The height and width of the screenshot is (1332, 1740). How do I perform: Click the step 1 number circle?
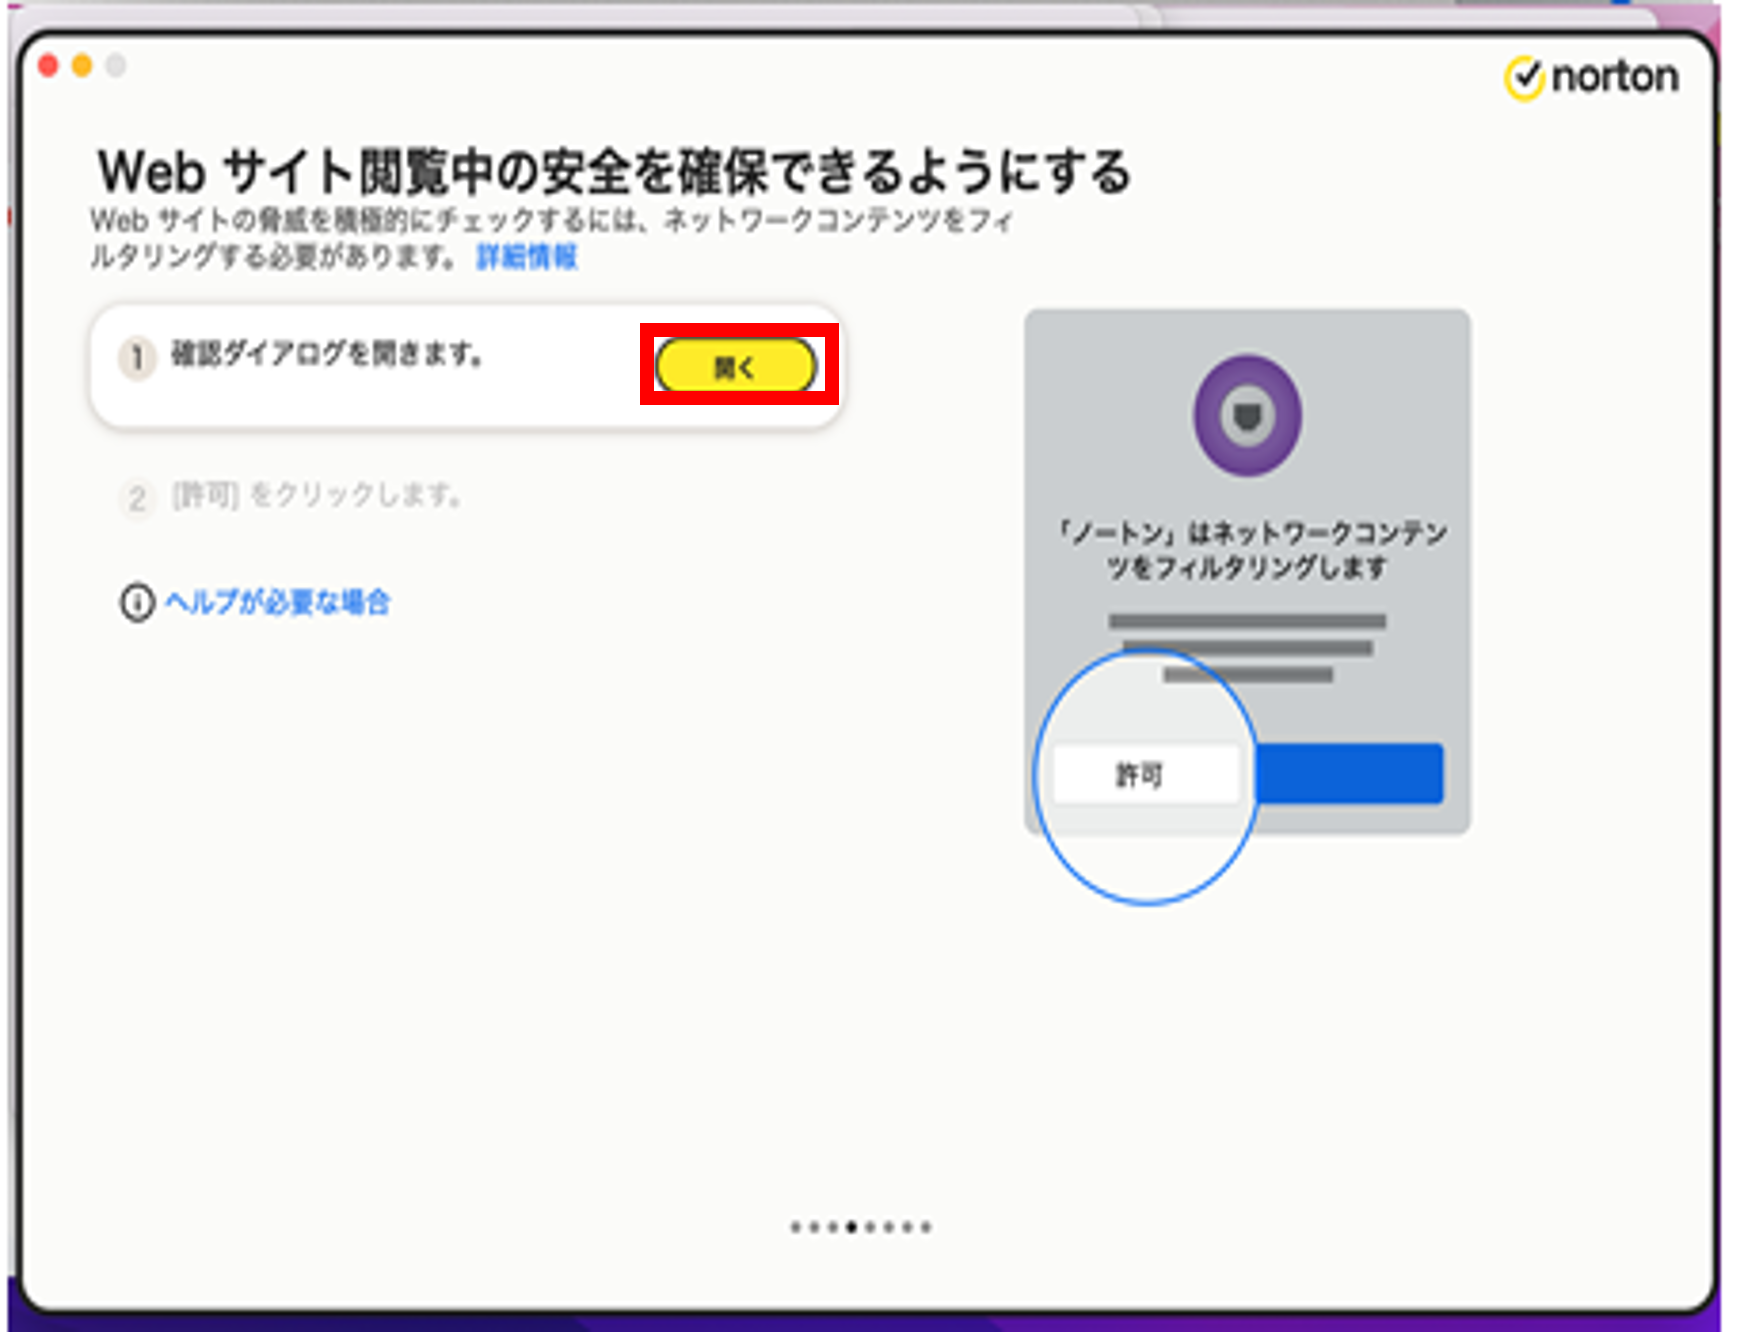(x=138, y=357)
